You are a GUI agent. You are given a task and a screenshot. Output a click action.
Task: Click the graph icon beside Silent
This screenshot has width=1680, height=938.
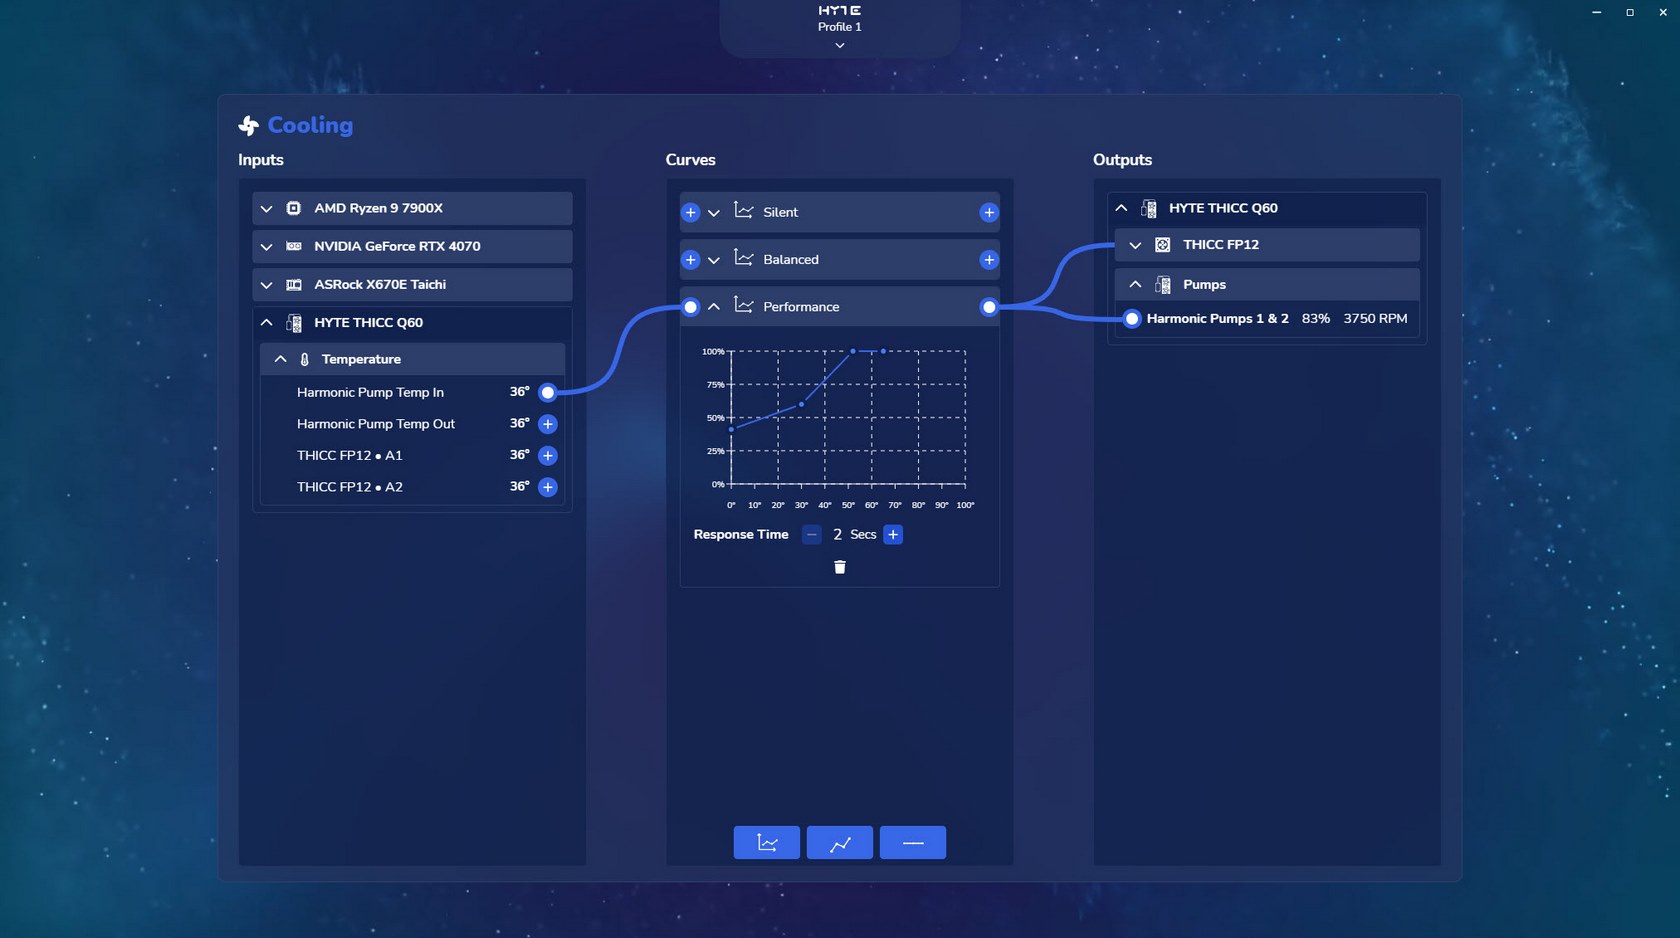tap(744, 211)
